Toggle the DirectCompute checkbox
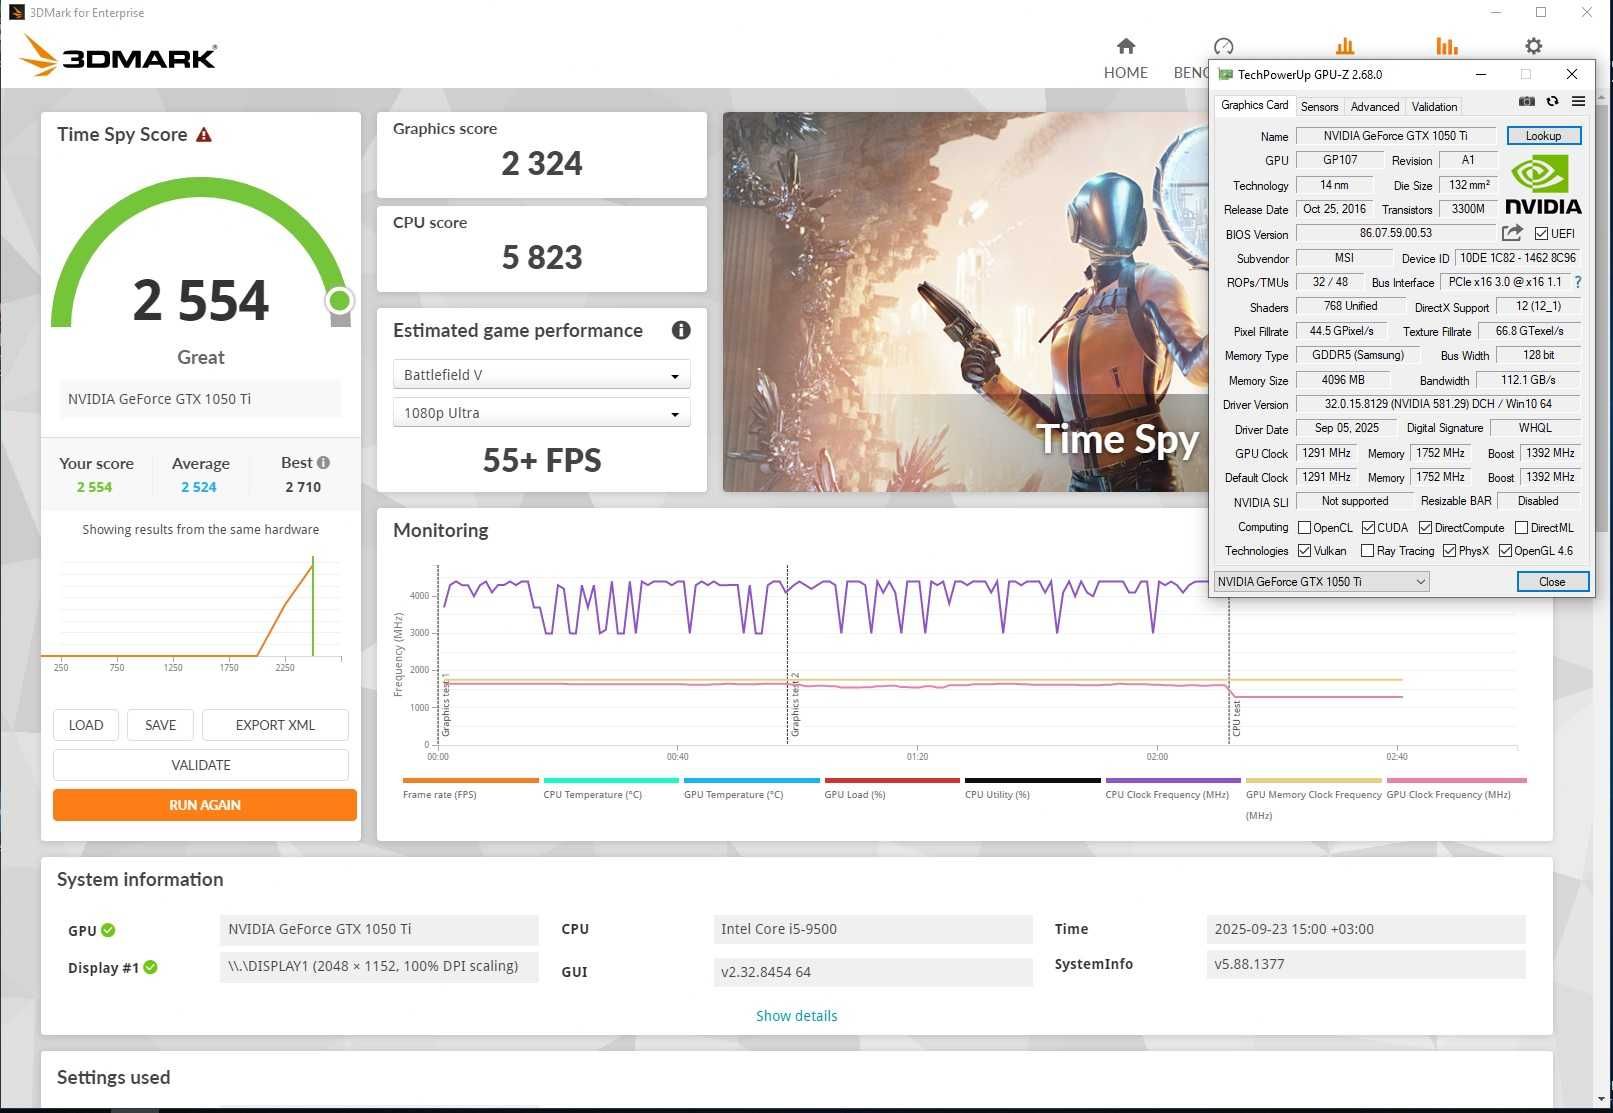Screen dimensions: 1613x1113 [1425, 528]
